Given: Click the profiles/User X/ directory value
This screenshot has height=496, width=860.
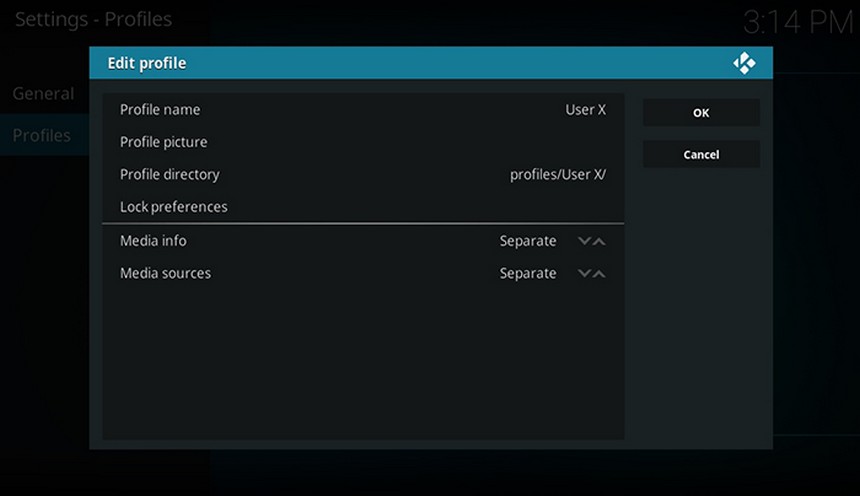Looking at the screenshot, I should pyautogui.click(x=558, y=174).
